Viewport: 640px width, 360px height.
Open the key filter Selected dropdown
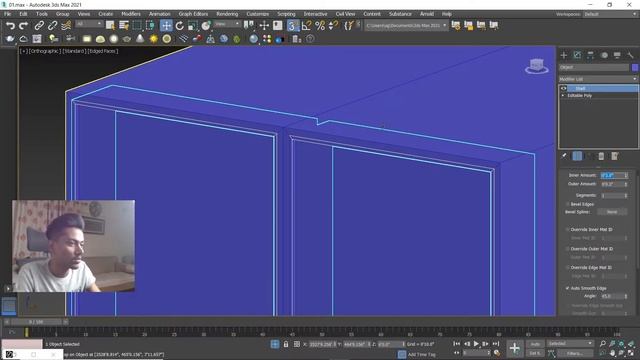[x=570, y=344]
